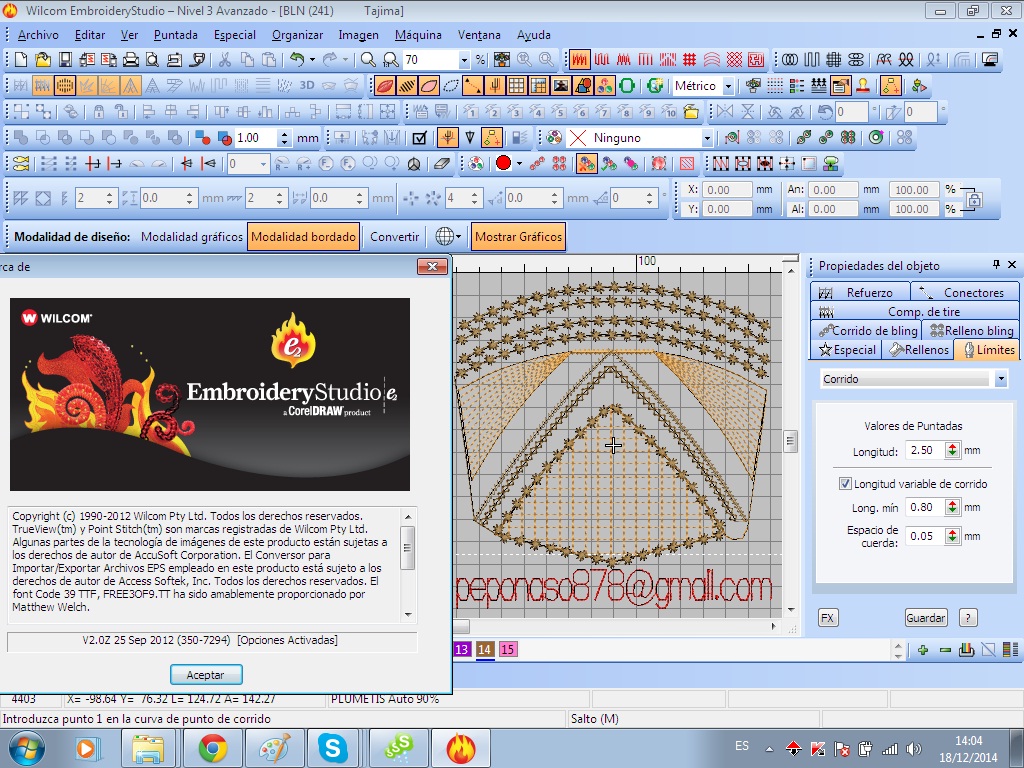Open a file using the yellow folder icon
The height and width of the screenshot is (768, 1024).
pyautogui.click(x=43, y=60)
